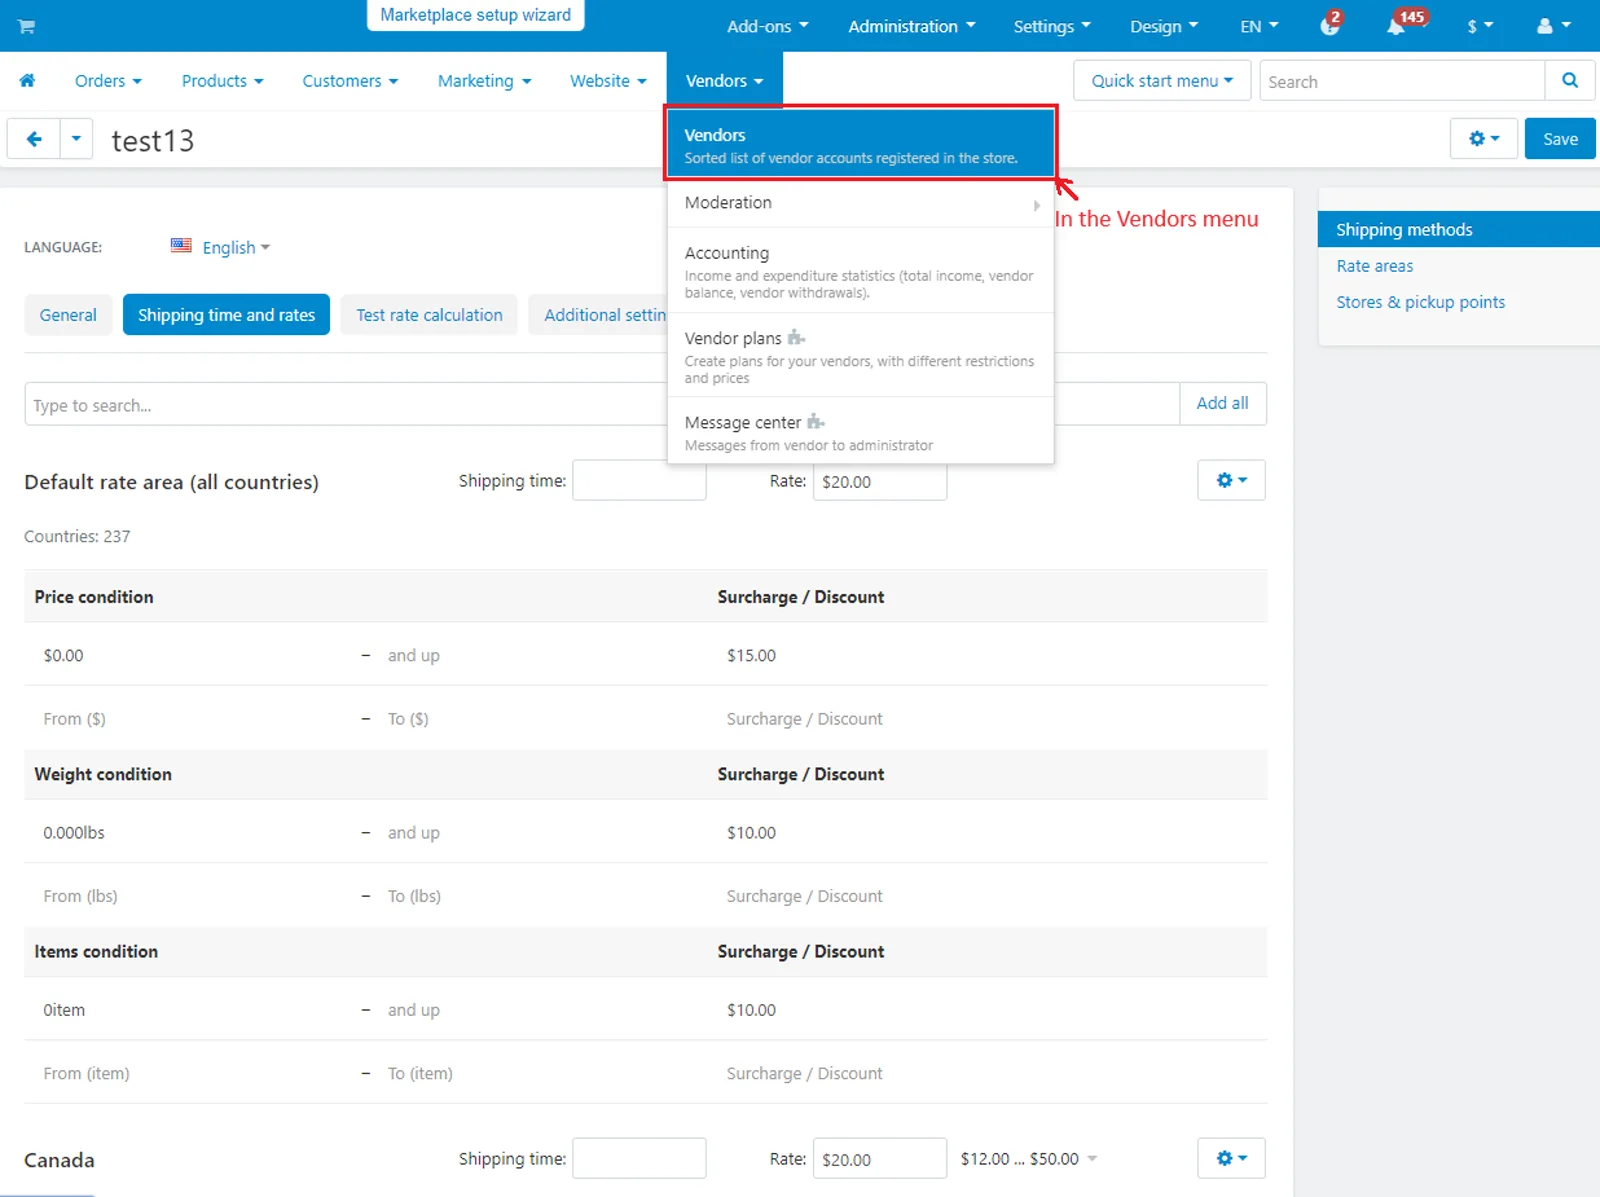This screenshot has height=1197, width=1600.
Task: Click the Items condition $10.00 surcharge
Action: click(751, 1010)
